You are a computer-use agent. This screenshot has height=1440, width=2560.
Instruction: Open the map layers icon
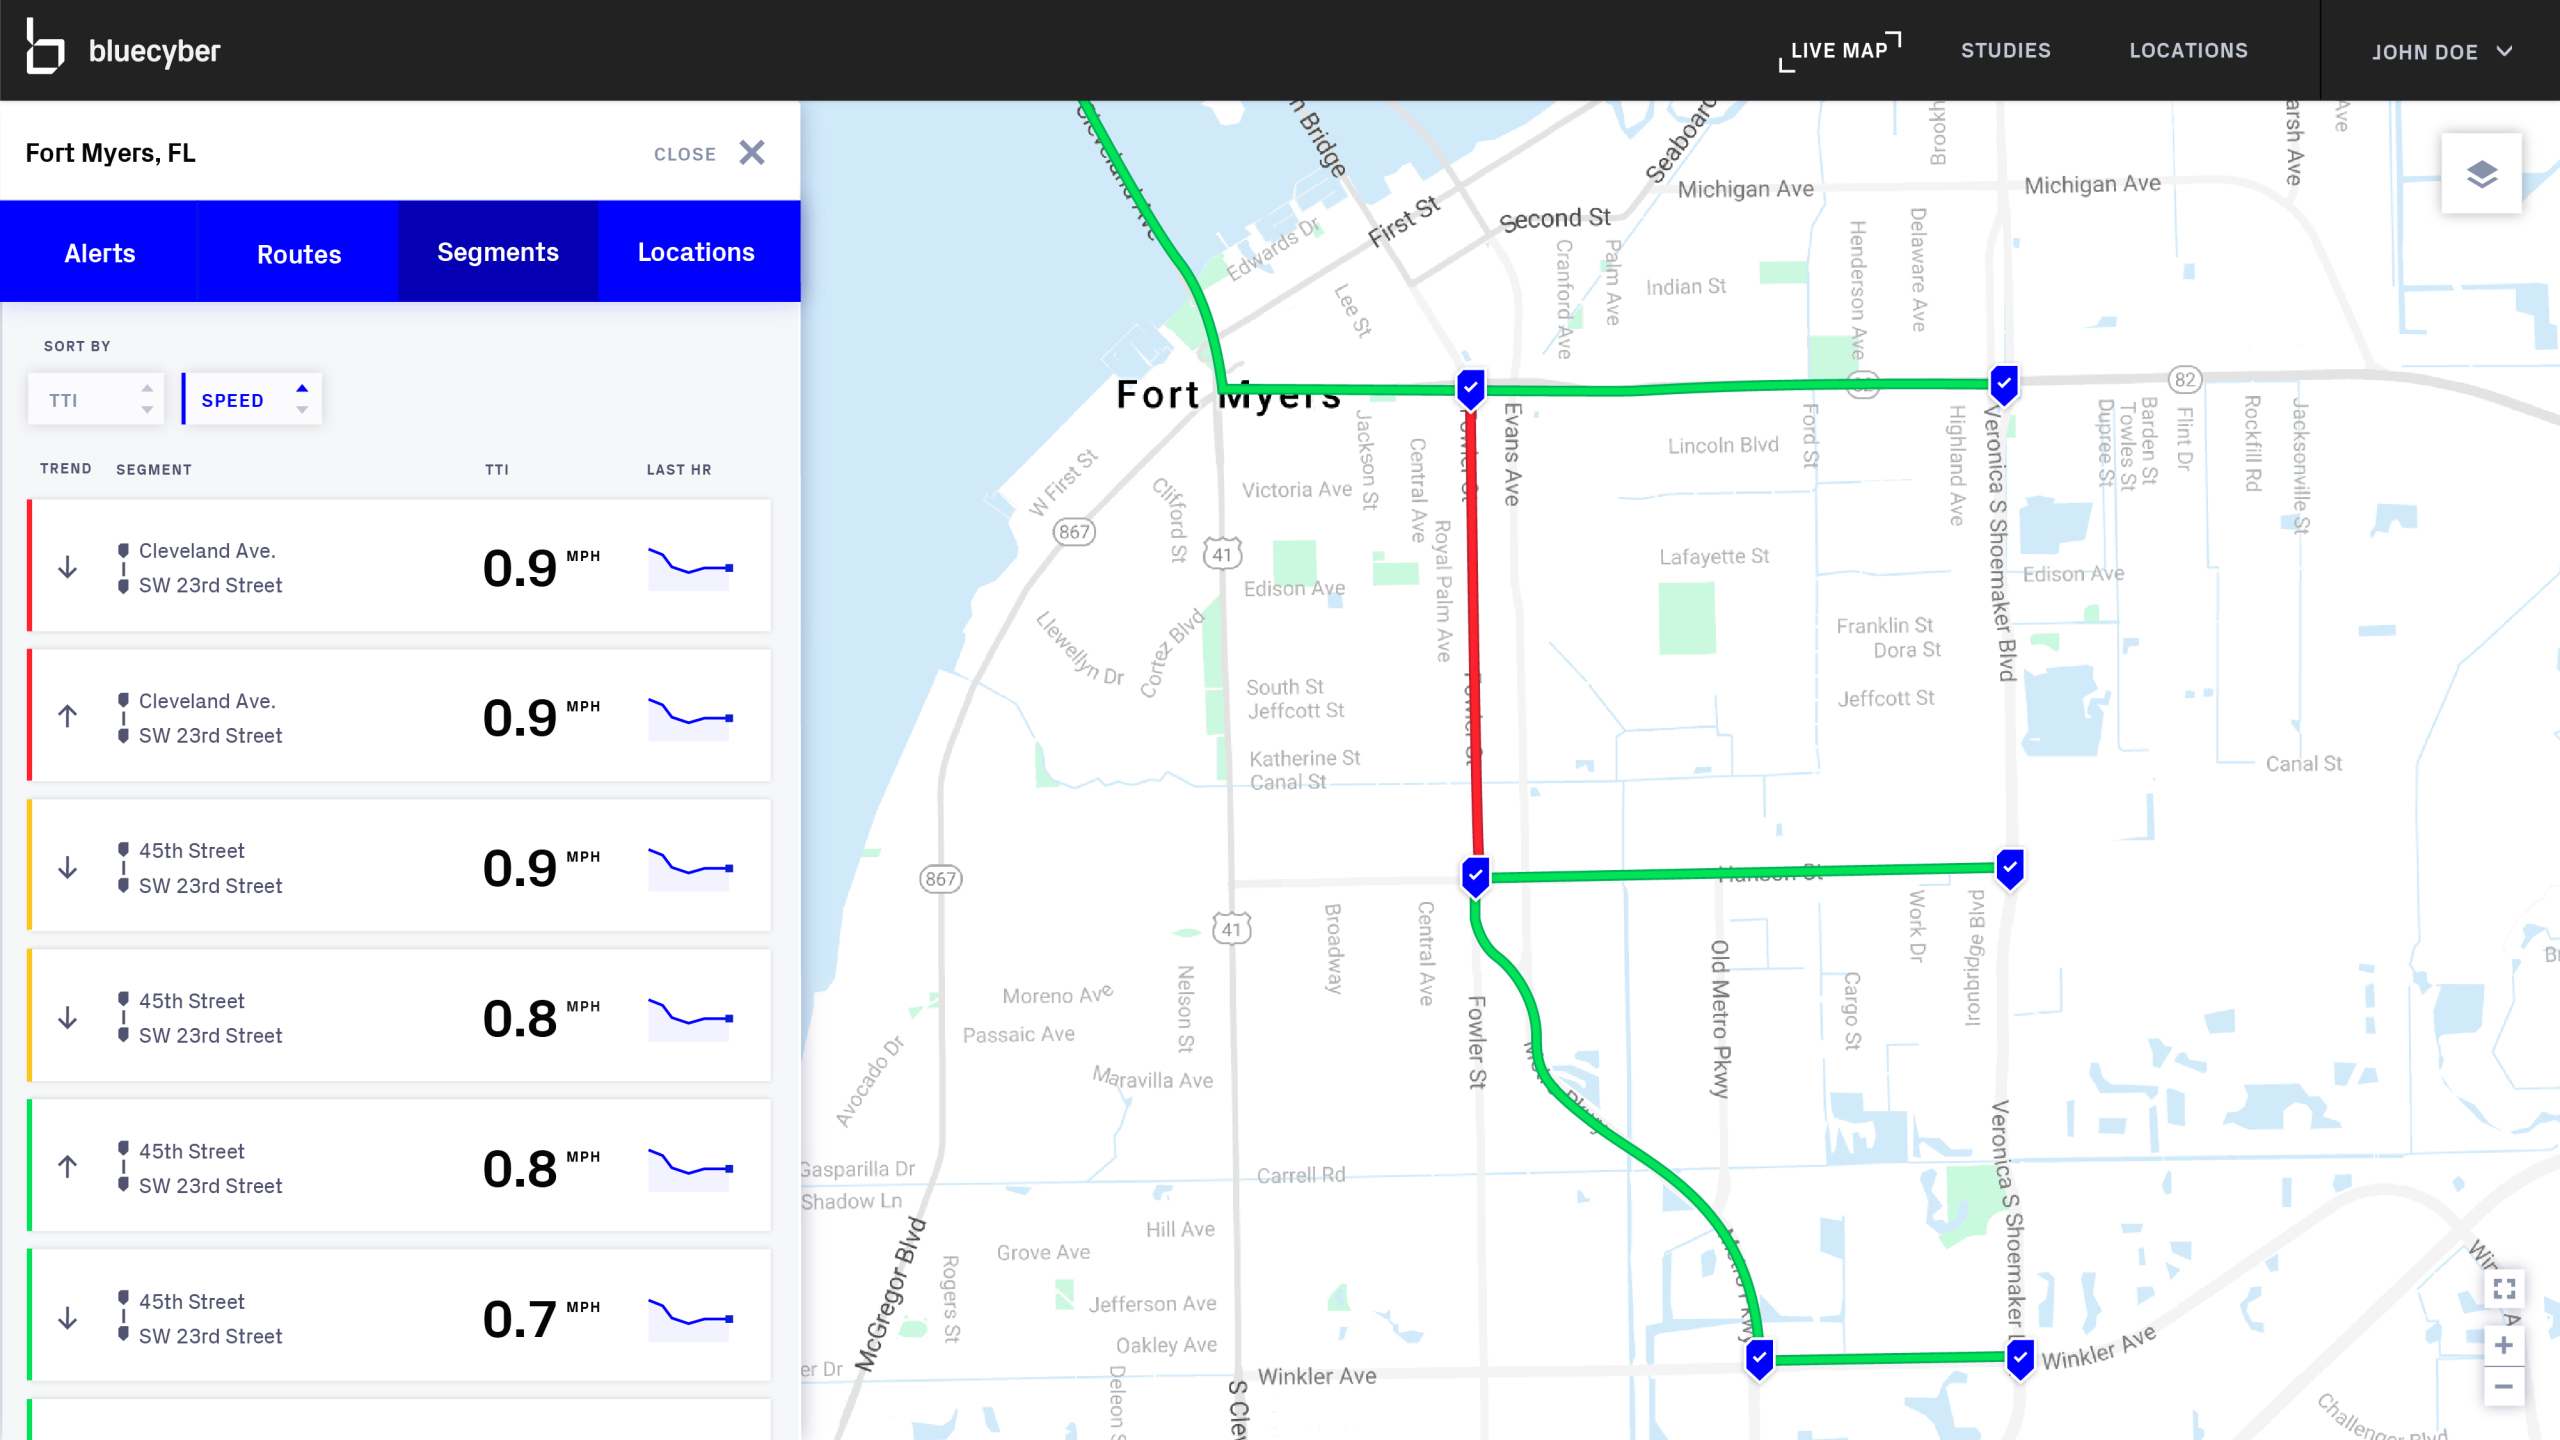pos(2481,174)
